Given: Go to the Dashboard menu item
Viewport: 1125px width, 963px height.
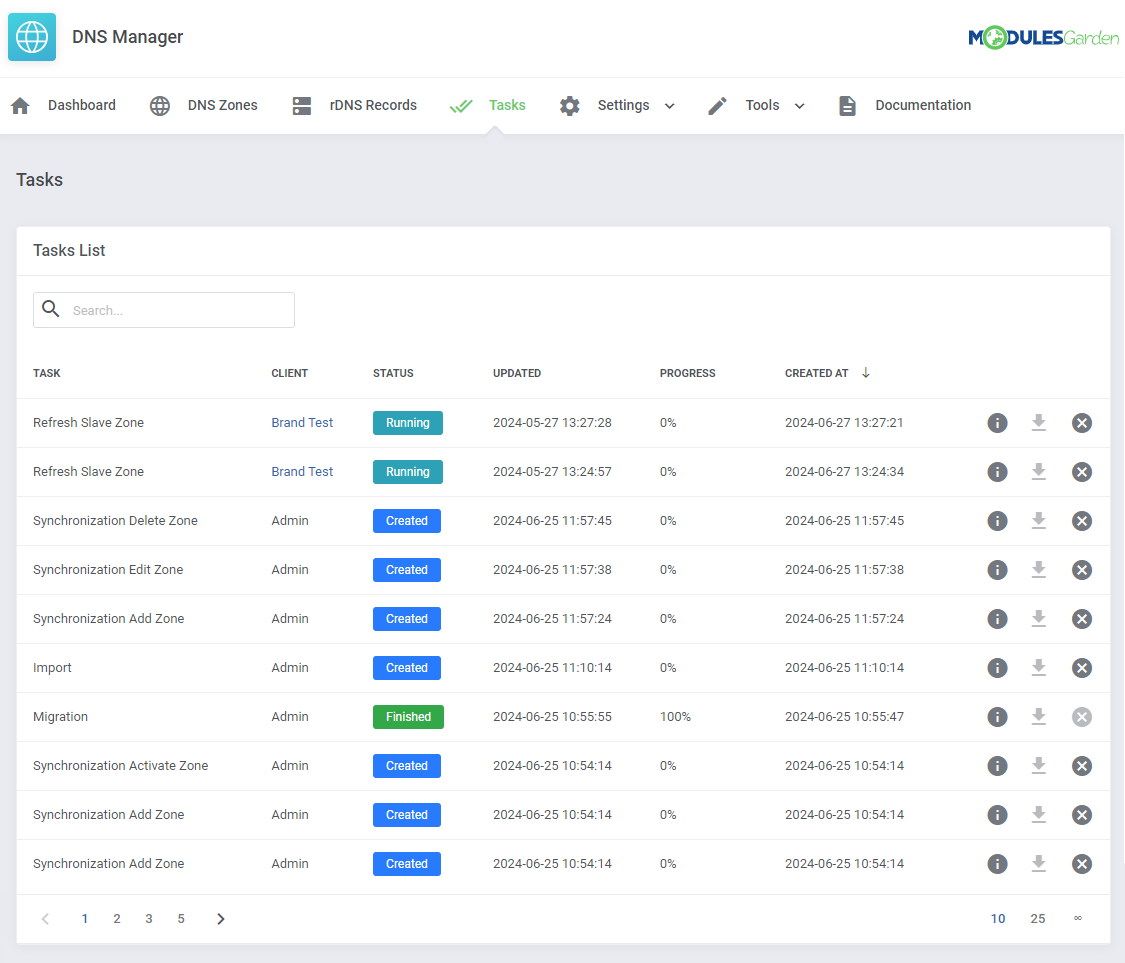Looking at the screenshot, I should pos(82,105).
